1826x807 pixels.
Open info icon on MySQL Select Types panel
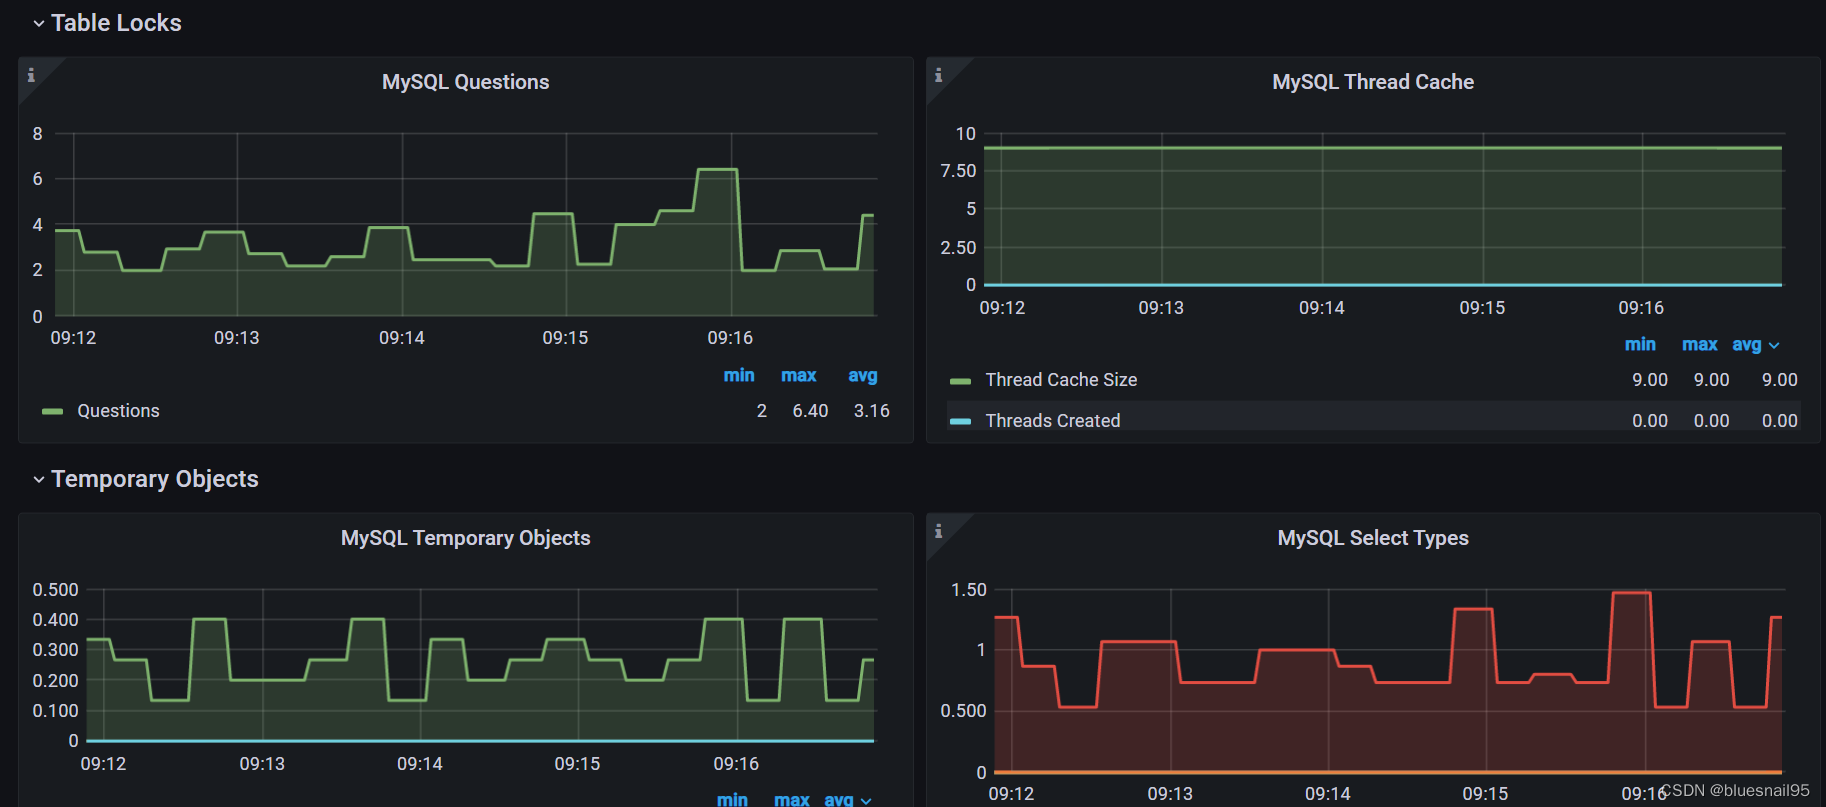pyautogui.click(x=938, y=531)
